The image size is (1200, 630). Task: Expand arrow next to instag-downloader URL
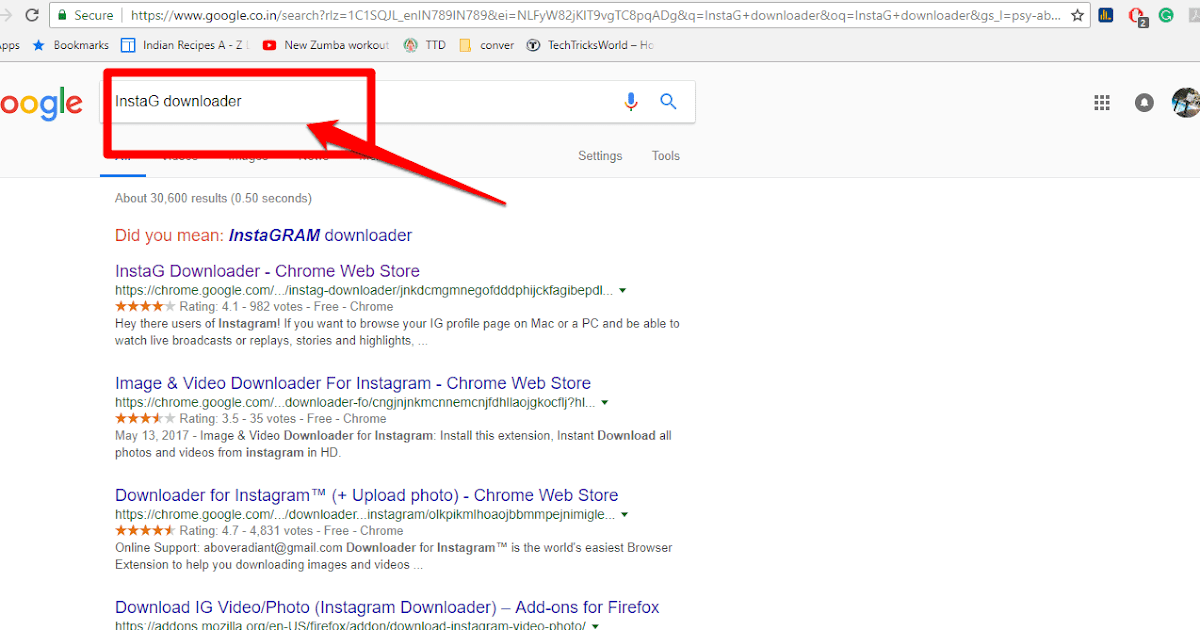pos(623,291)
